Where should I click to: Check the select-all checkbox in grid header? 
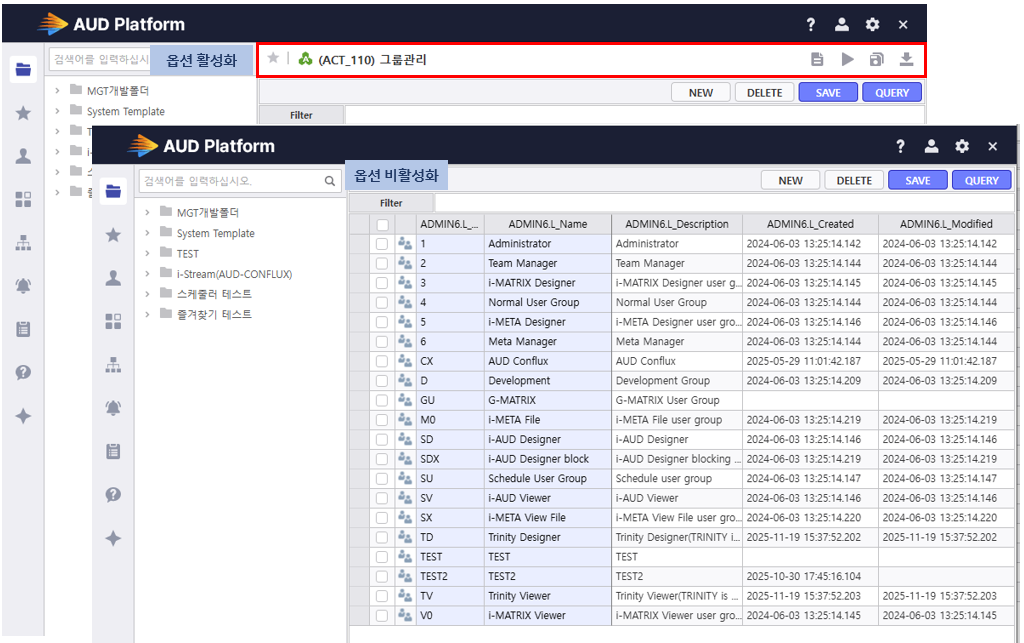pos(382,225)
